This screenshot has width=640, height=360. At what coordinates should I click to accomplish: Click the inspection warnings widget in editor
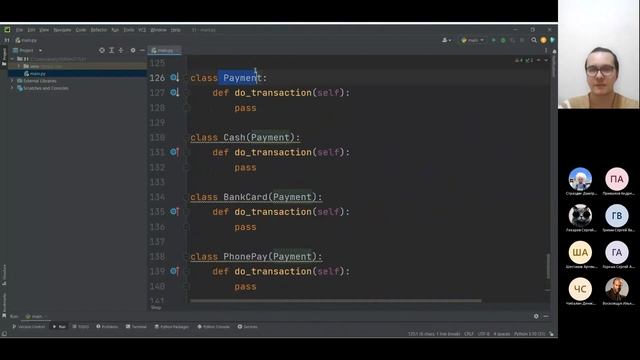coord(524,60)
